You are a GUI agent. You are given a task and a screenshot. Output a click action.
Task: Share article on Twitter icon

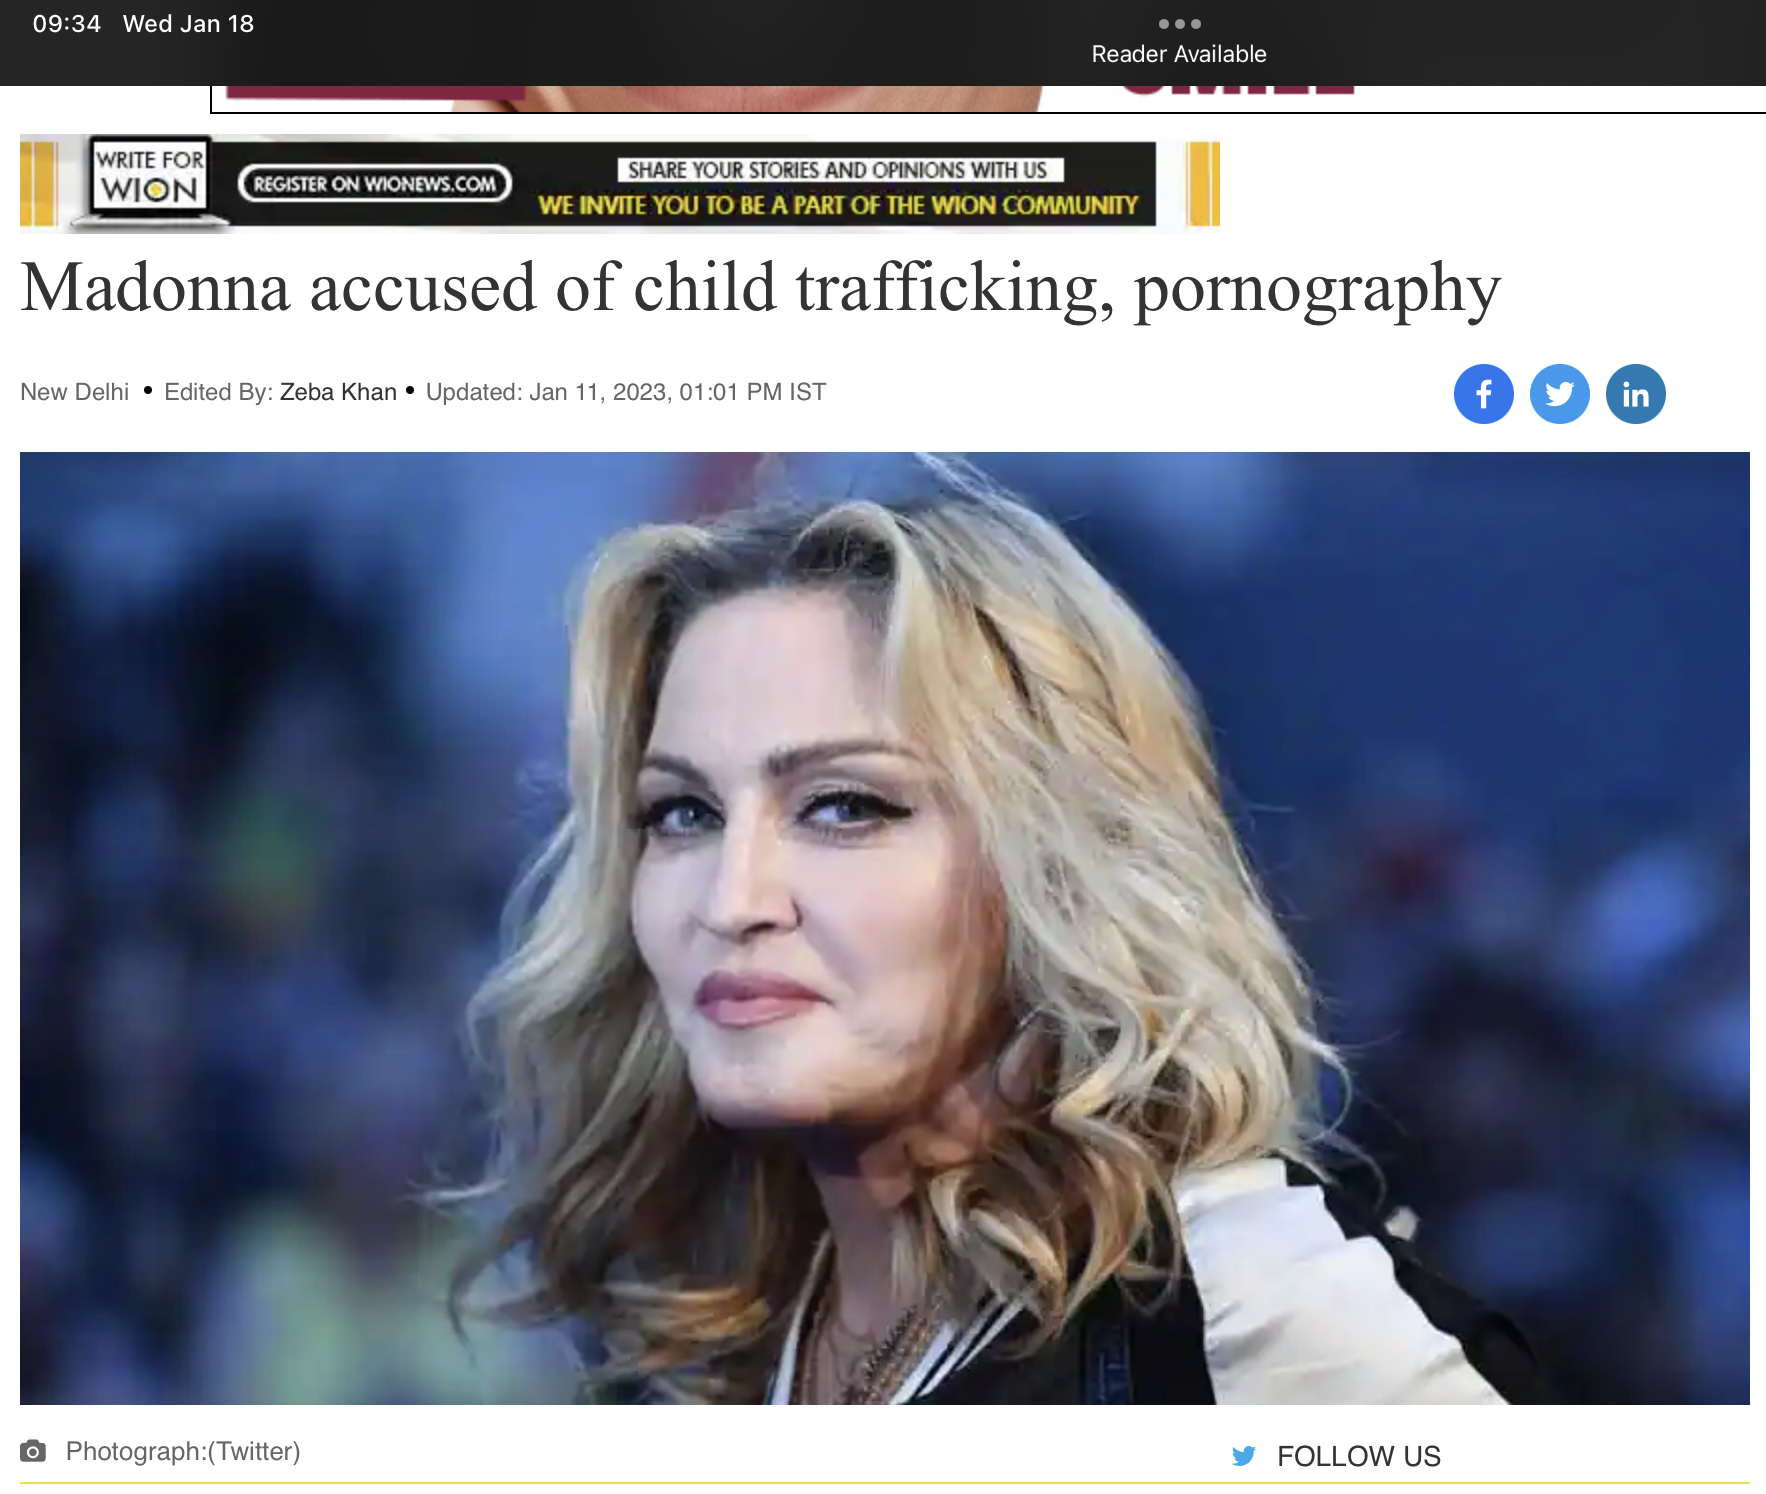[1559, 394]
